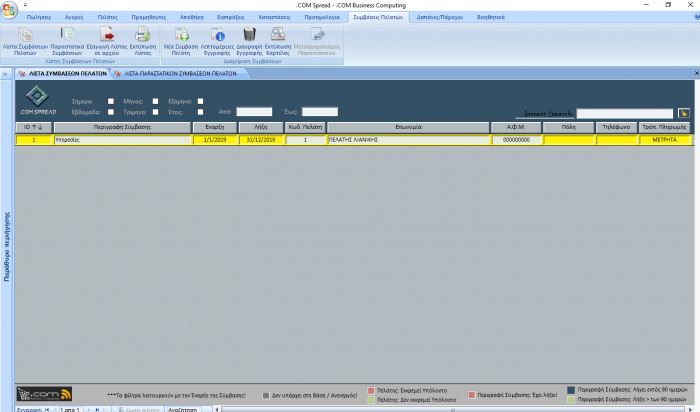Toggle the Σήμερα filter checkbox
The height and width of the screenshot is (412, 700).
111,101
